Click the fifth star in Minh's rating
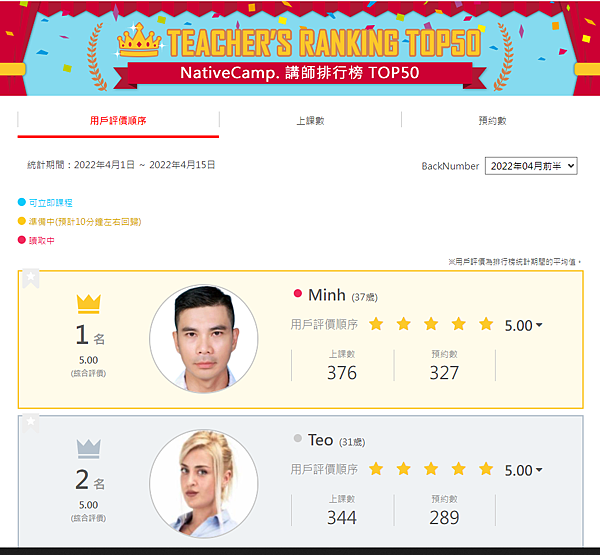The height and width of the screenshot is (555, 600). (486, 324)
